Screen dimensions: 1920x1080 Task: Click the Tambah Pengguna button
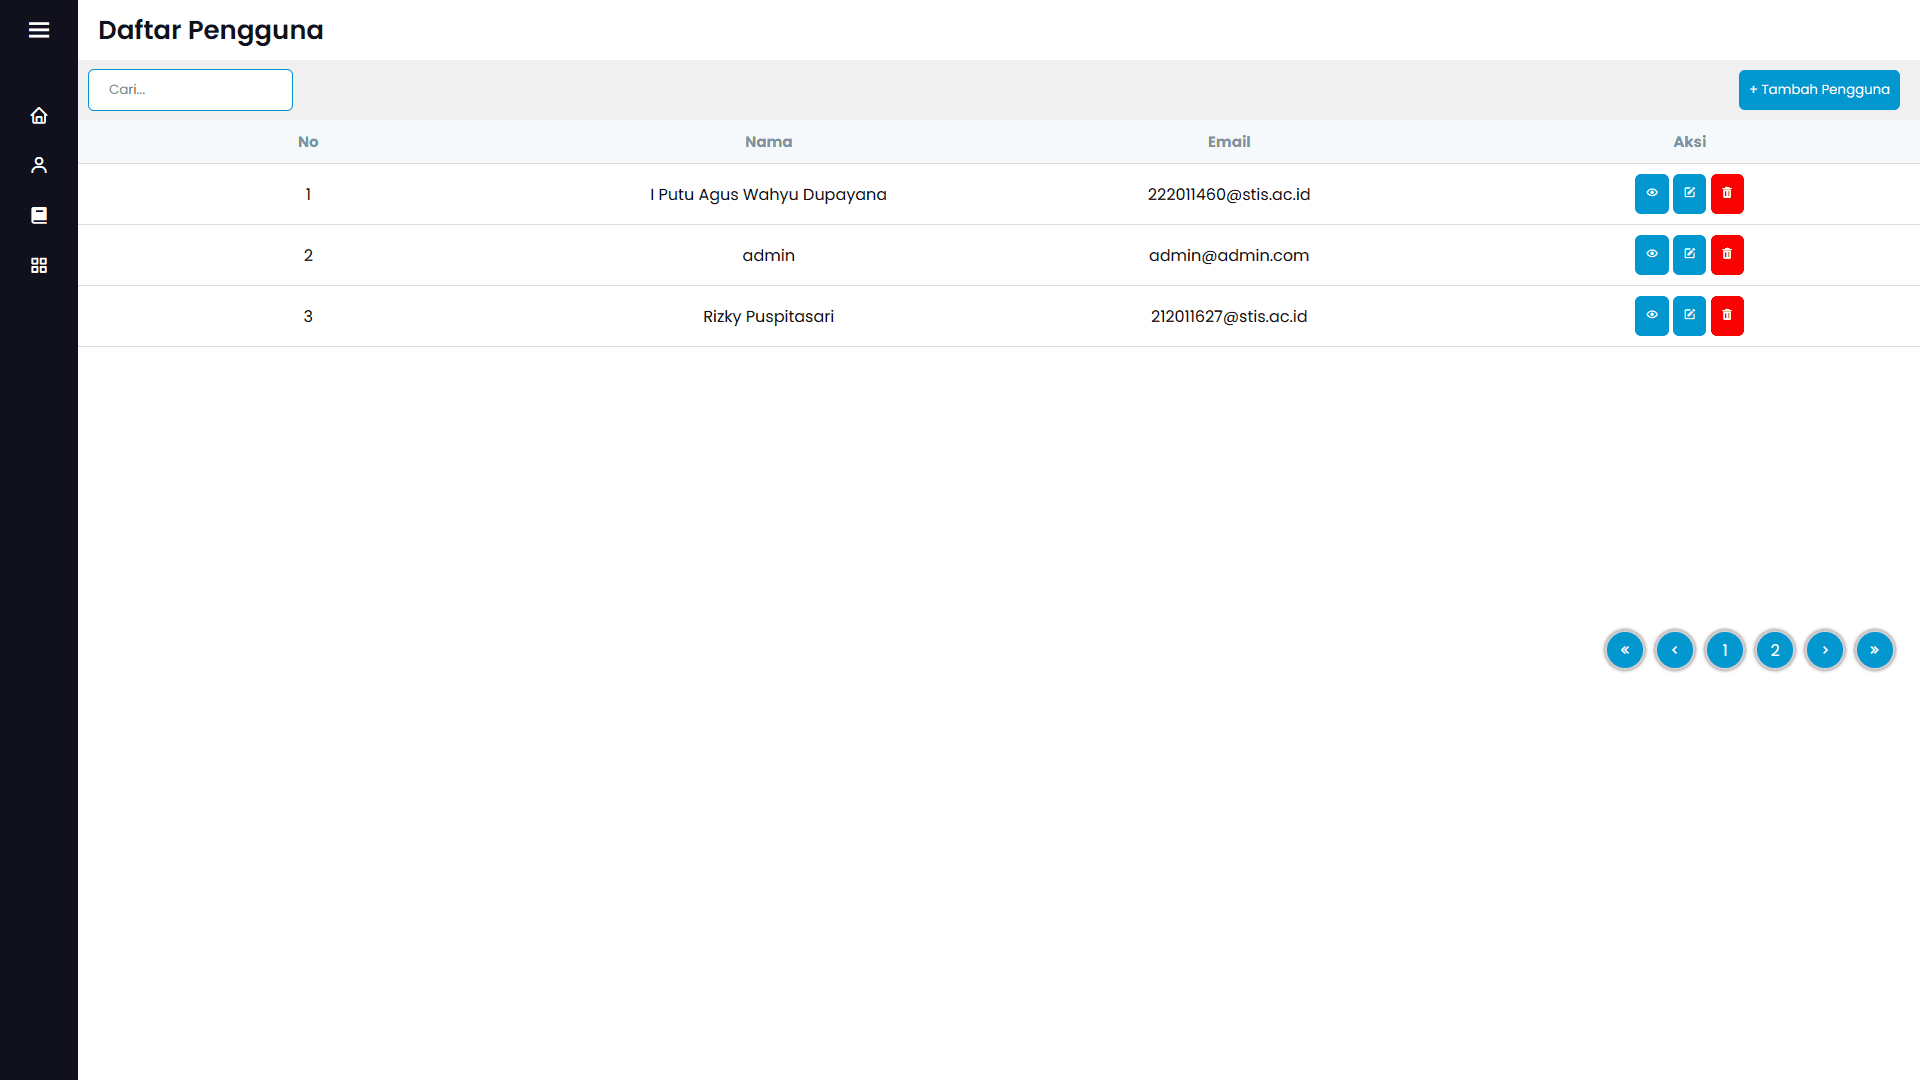coord(1818,90)
